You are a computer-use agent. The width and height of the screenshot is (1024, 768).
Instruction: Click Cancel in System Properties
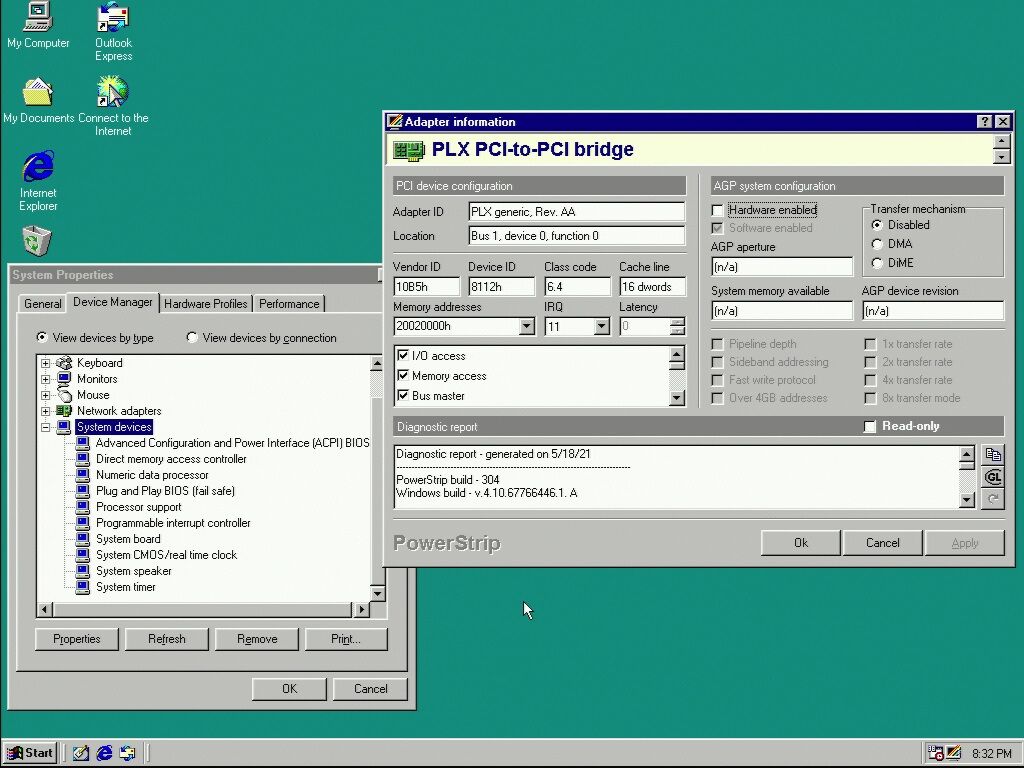click(x=370, y=689)
